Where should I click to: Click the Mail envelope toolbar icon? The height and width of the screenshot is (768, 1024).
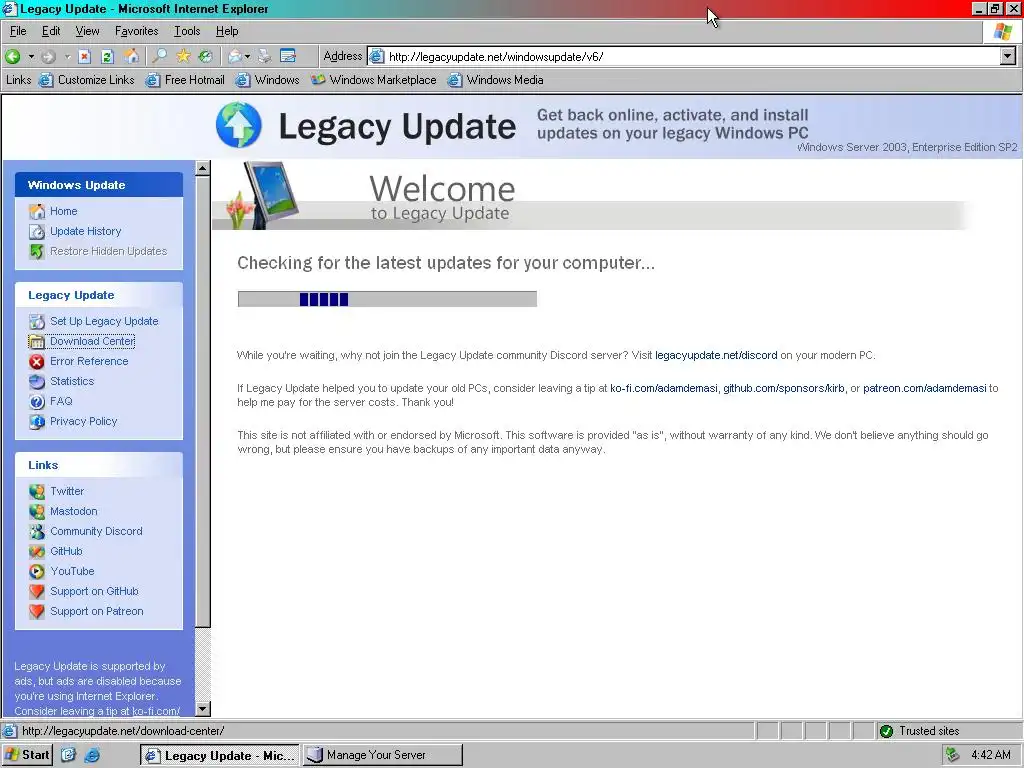click(x=234, y=57)
